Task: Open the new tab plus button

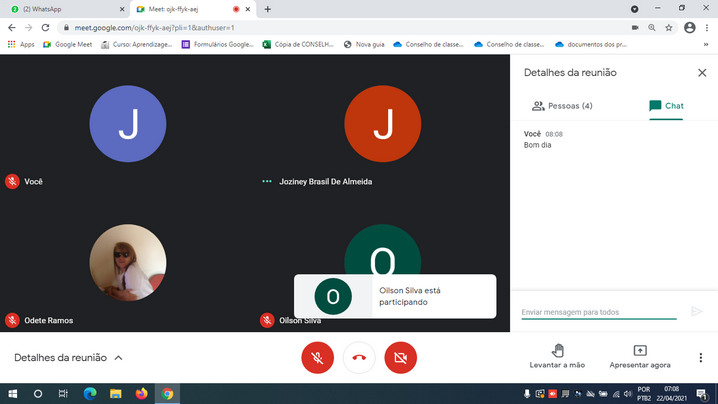Action: click(268, 9)
